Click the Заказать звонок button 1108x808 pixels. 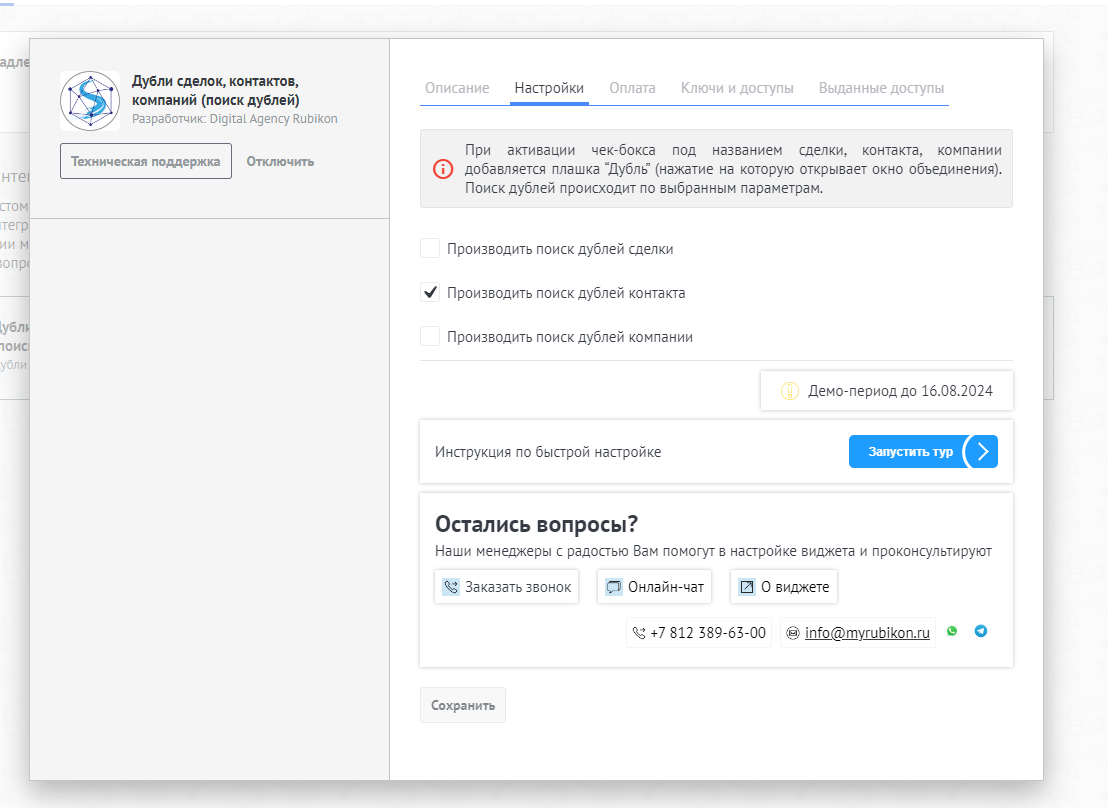tap(507, 587)
